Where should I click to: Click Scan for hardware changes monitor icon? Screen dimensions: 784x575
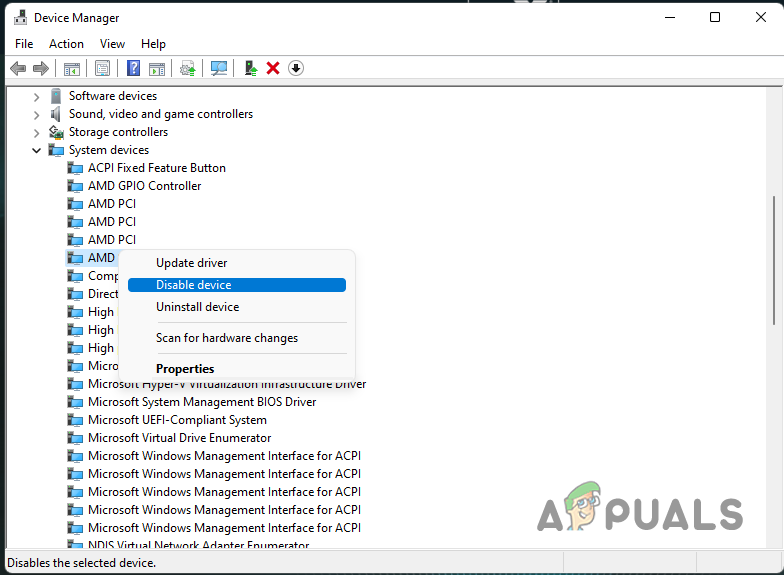click(x=218, y=68)
